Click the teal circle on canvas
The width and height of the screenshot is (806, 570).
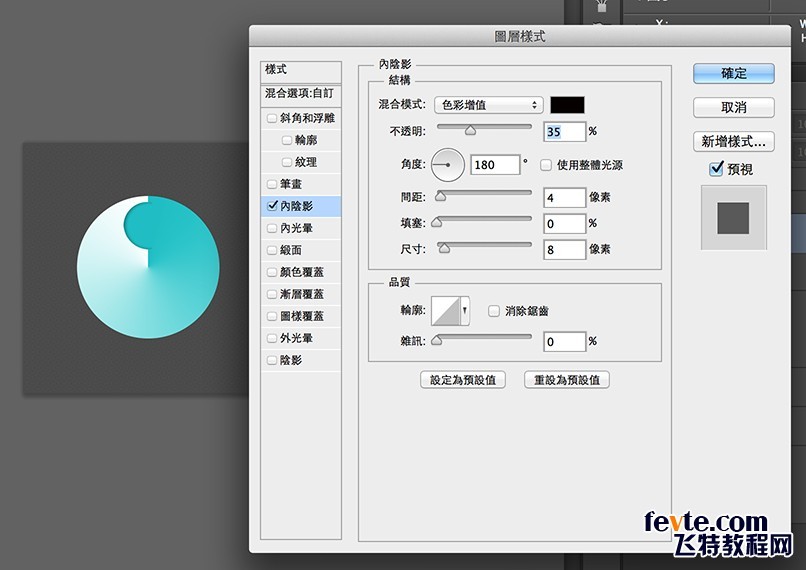149,267
